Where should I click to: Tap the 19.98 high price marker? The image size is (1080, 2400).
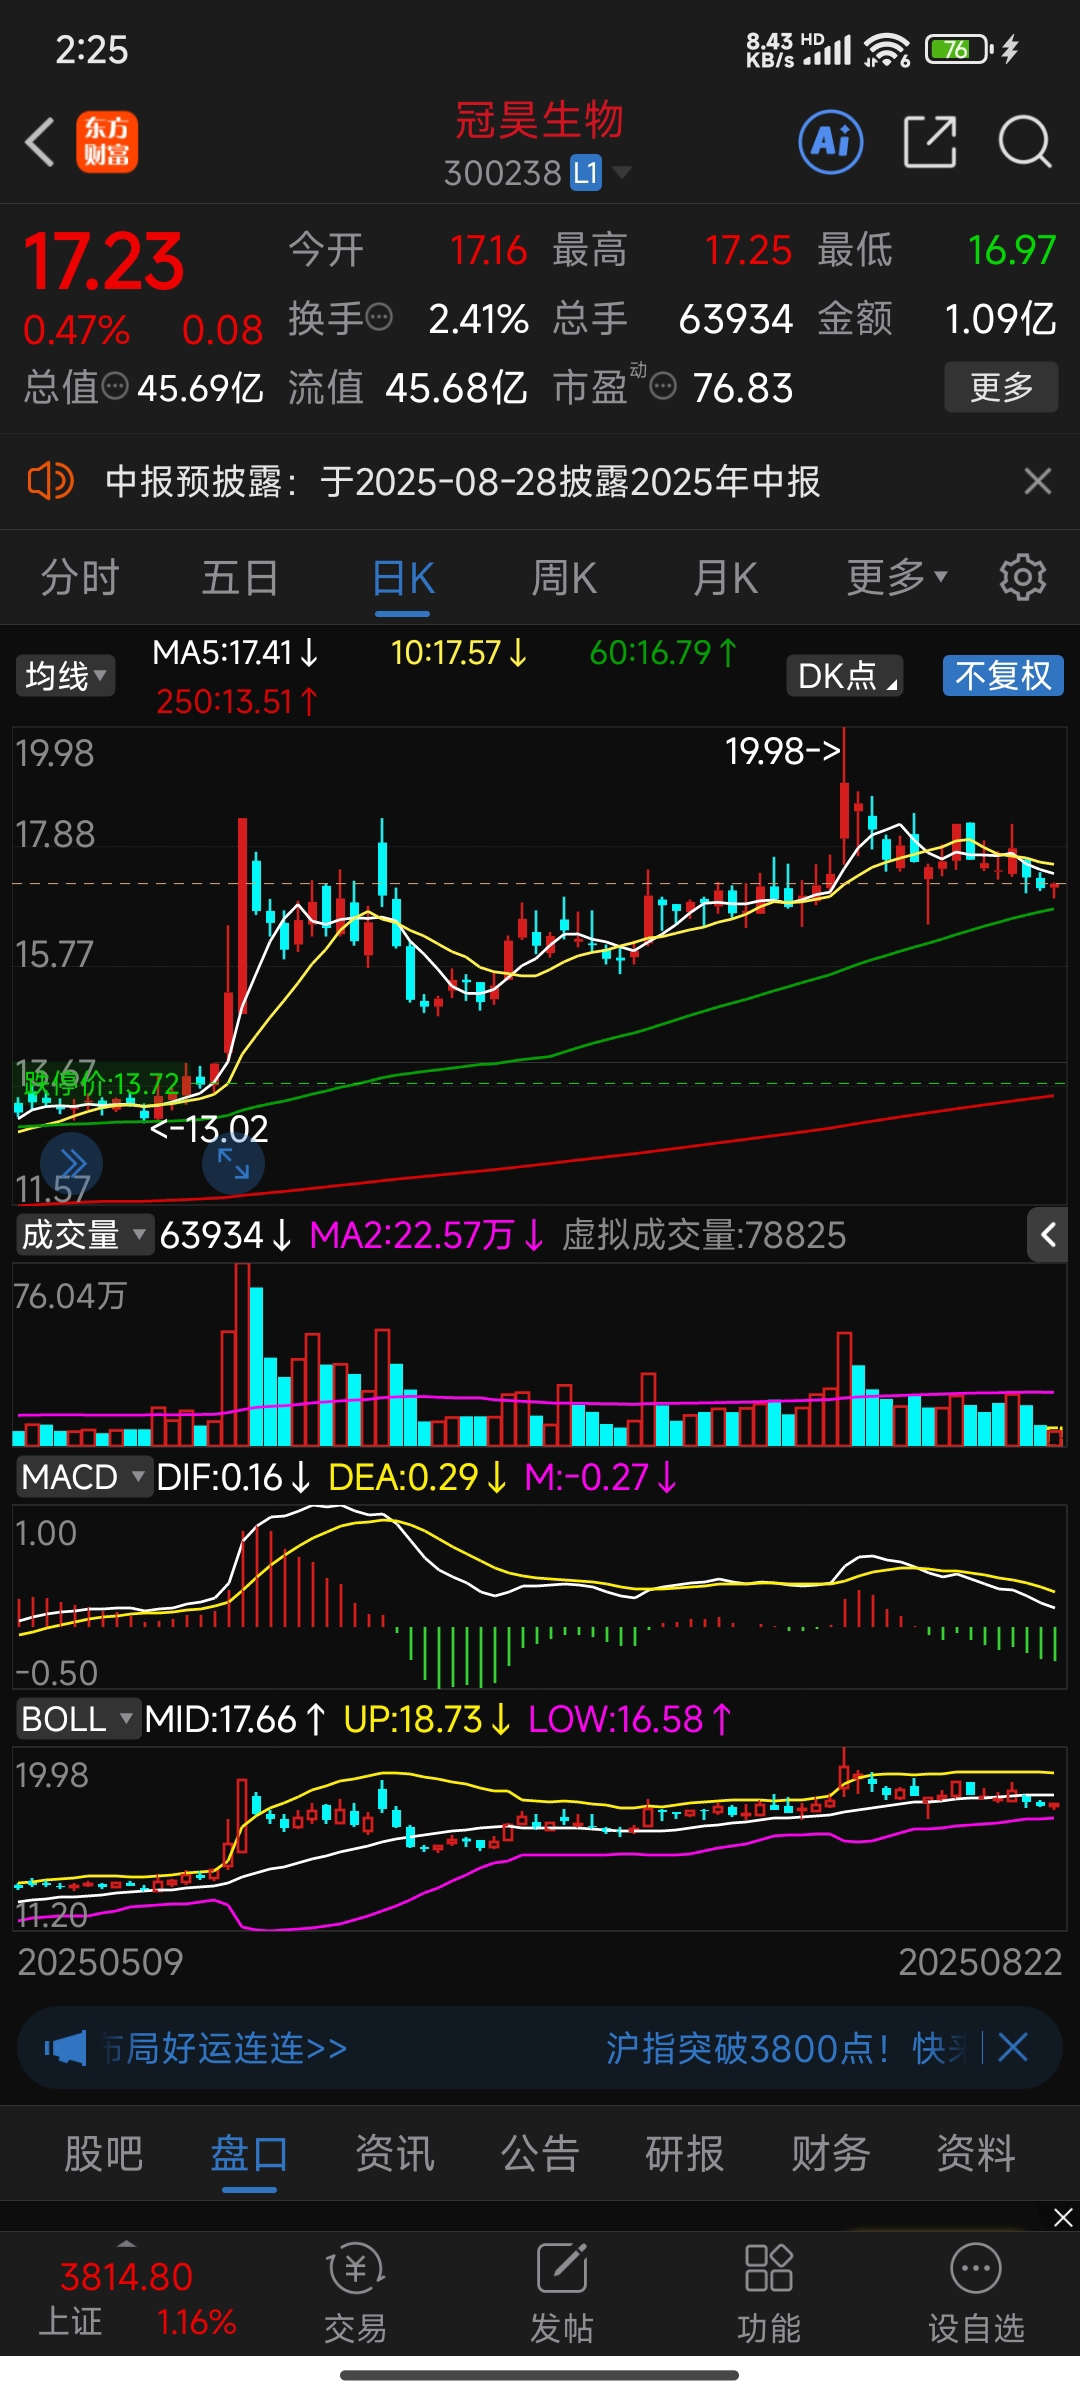[x=783, y=751]
